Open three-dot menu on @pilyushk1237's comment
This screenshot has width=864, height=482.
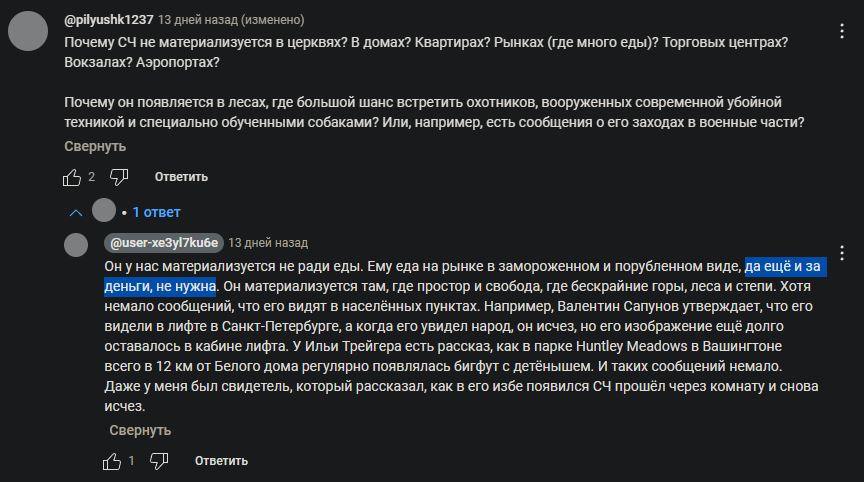point(842,31)
